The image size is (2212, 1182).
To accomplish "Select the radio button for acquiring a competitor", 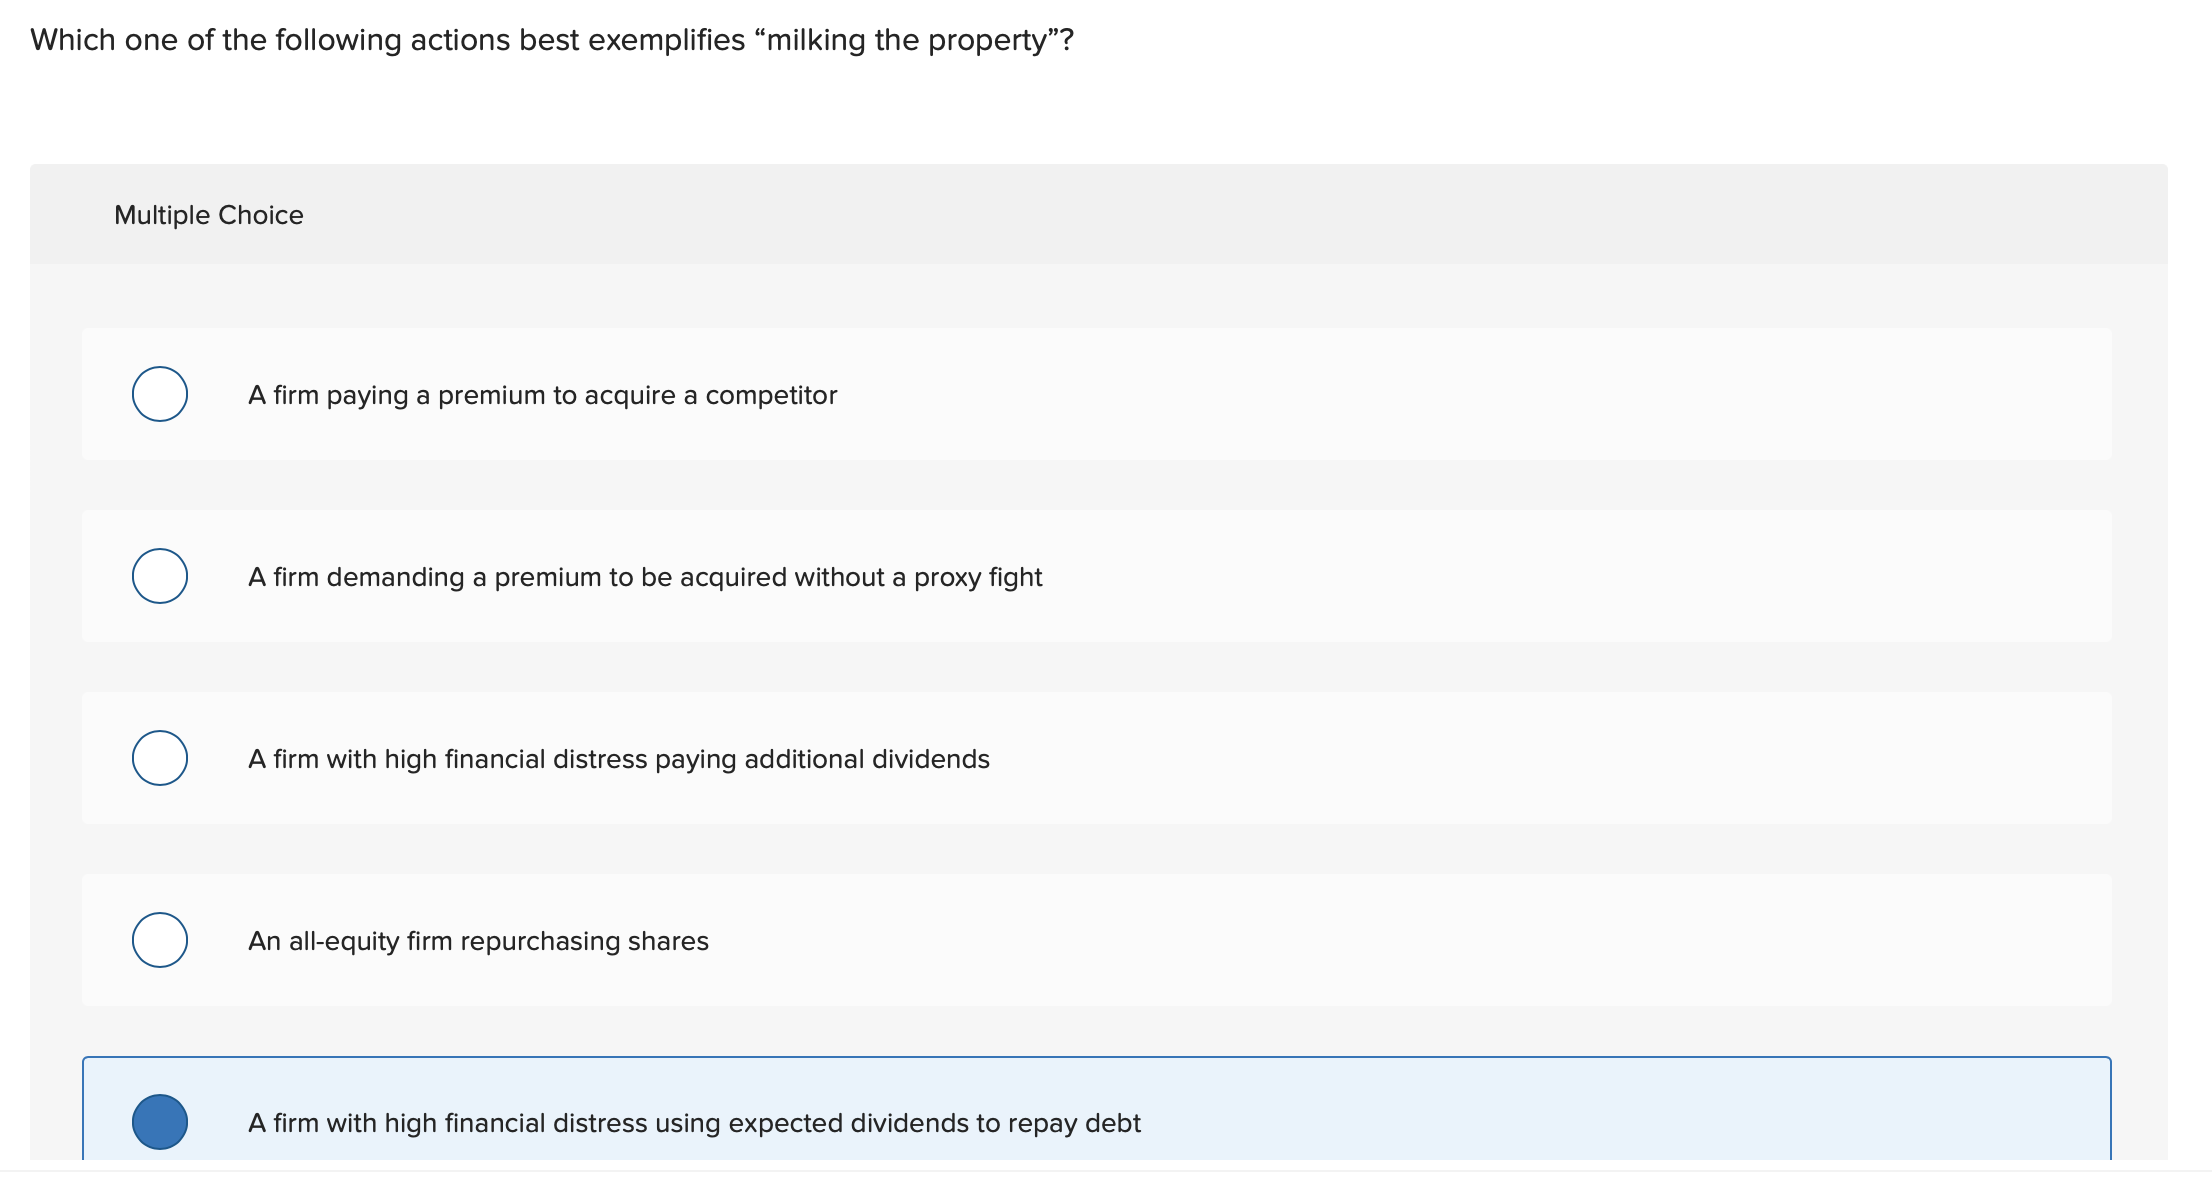I will tap(159, 394).
